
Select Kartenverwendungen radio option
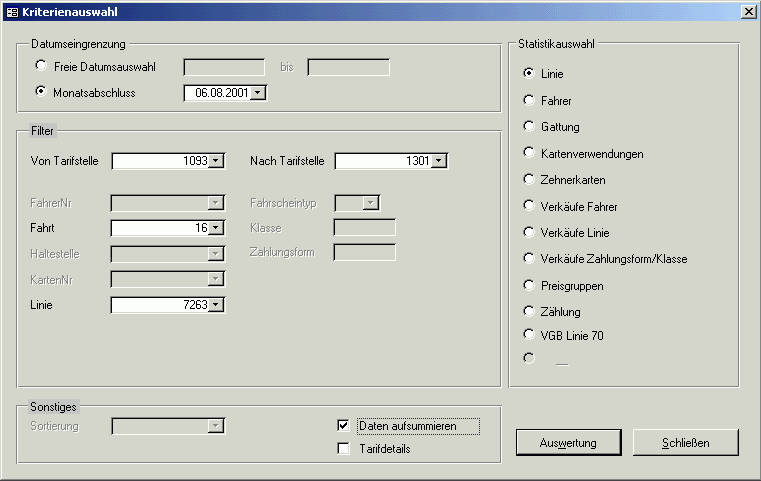[529, 152]
